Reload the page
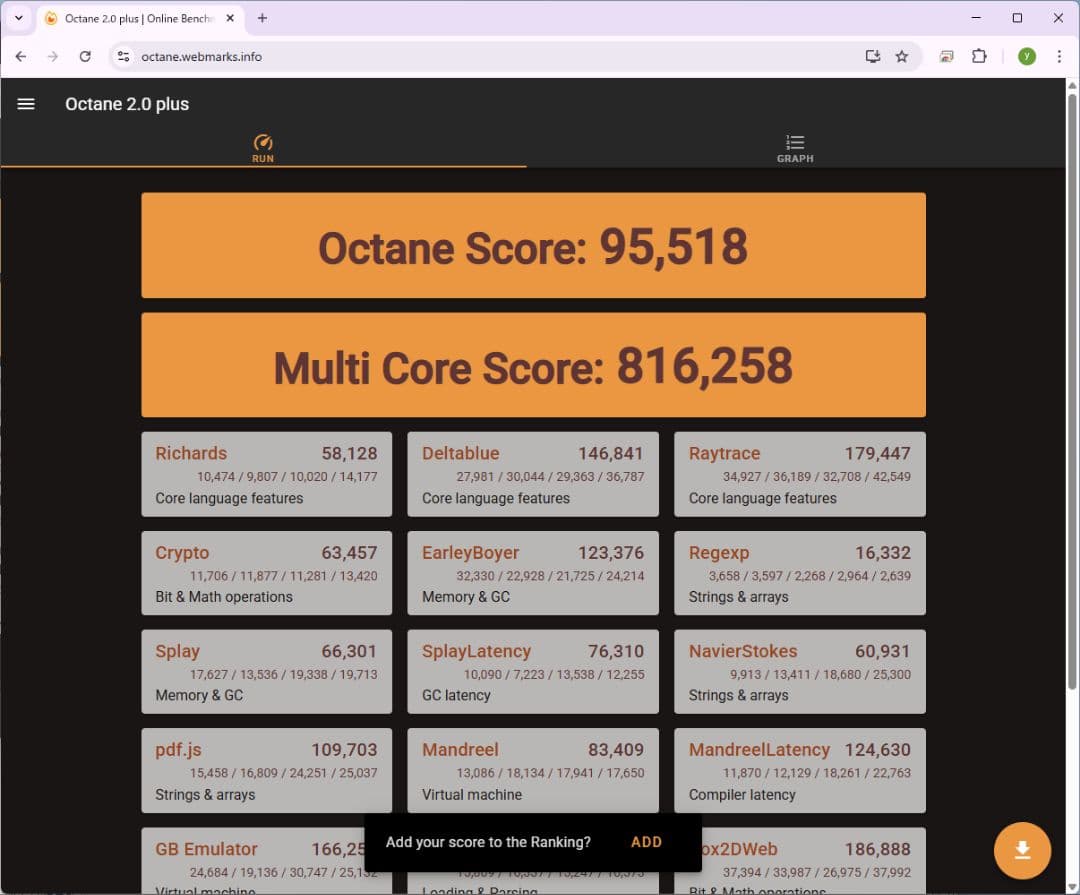1080x895 pixels. [84, 56]
